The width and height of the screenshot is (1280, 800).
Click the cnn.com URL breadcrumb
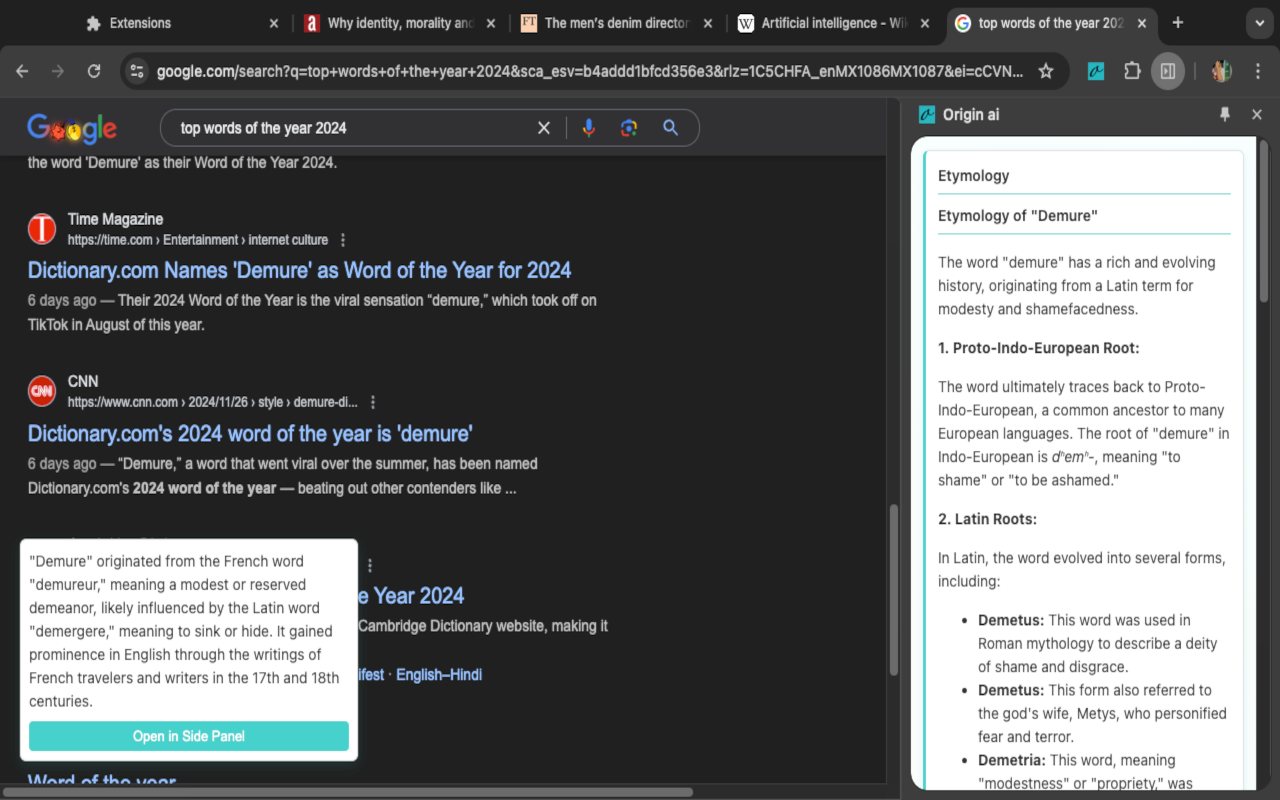point(213,402)
